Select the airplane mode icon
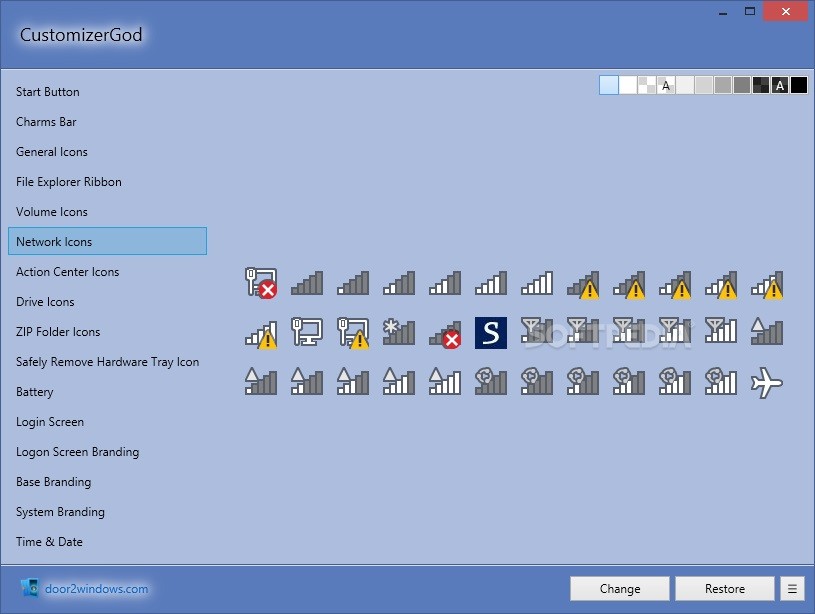Viewport: 815px width, 614px height. tap(766, 383)
